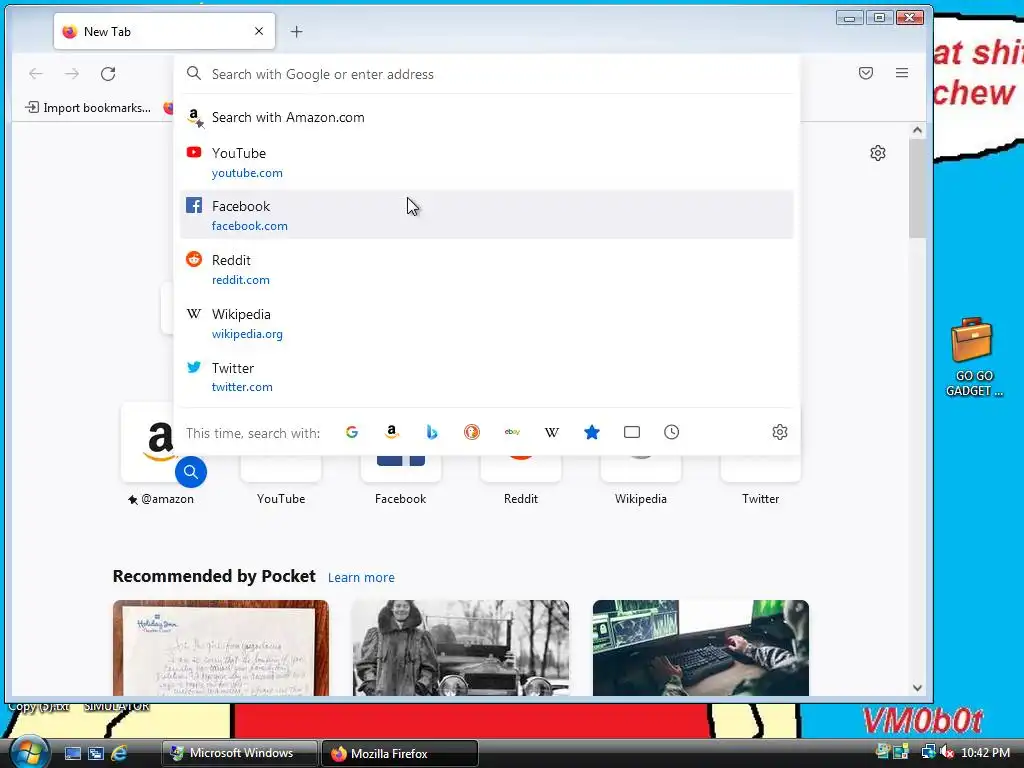Search bookmarks using the star icon
Image resolution: width=1024 pixels, height=768 pixels.
coord(592,432)
